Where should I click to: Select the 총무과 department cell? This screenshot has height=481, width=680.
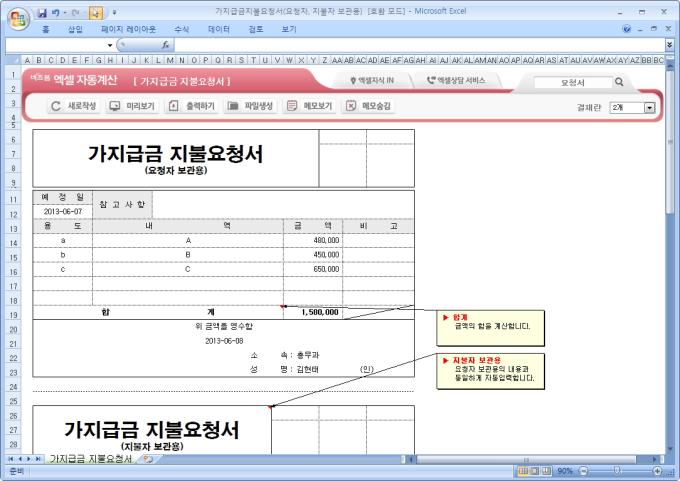[308, 355]
